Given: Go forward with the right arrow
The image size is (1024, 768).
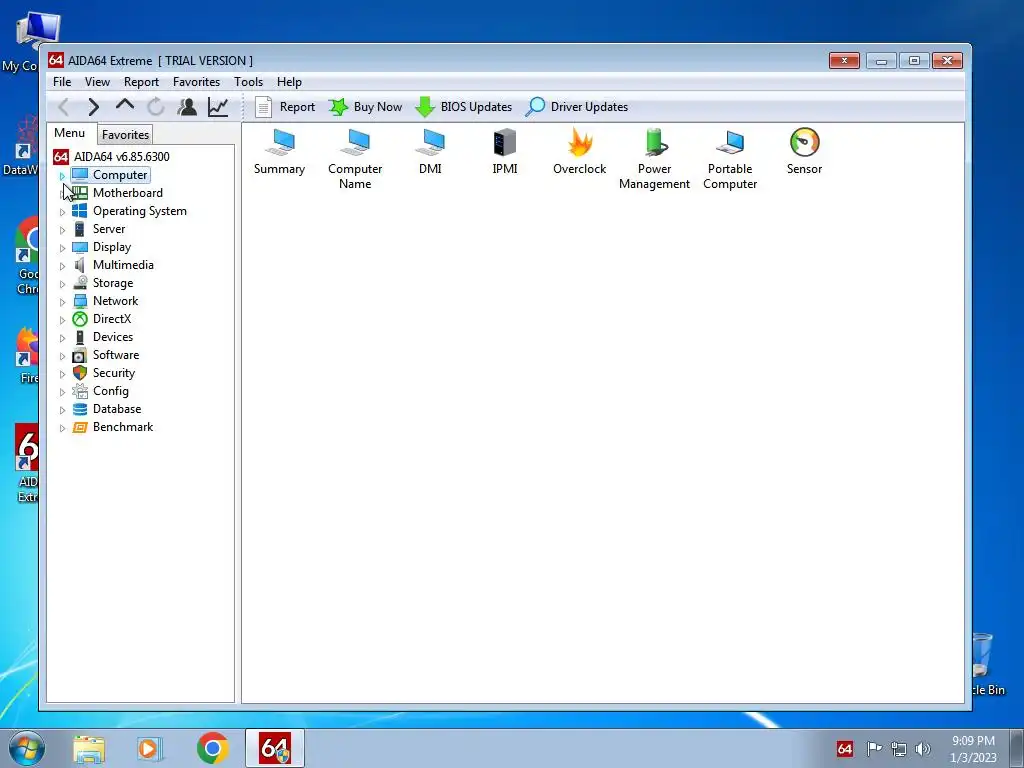Looking at the screenshot, I should [x=93, y=106].
